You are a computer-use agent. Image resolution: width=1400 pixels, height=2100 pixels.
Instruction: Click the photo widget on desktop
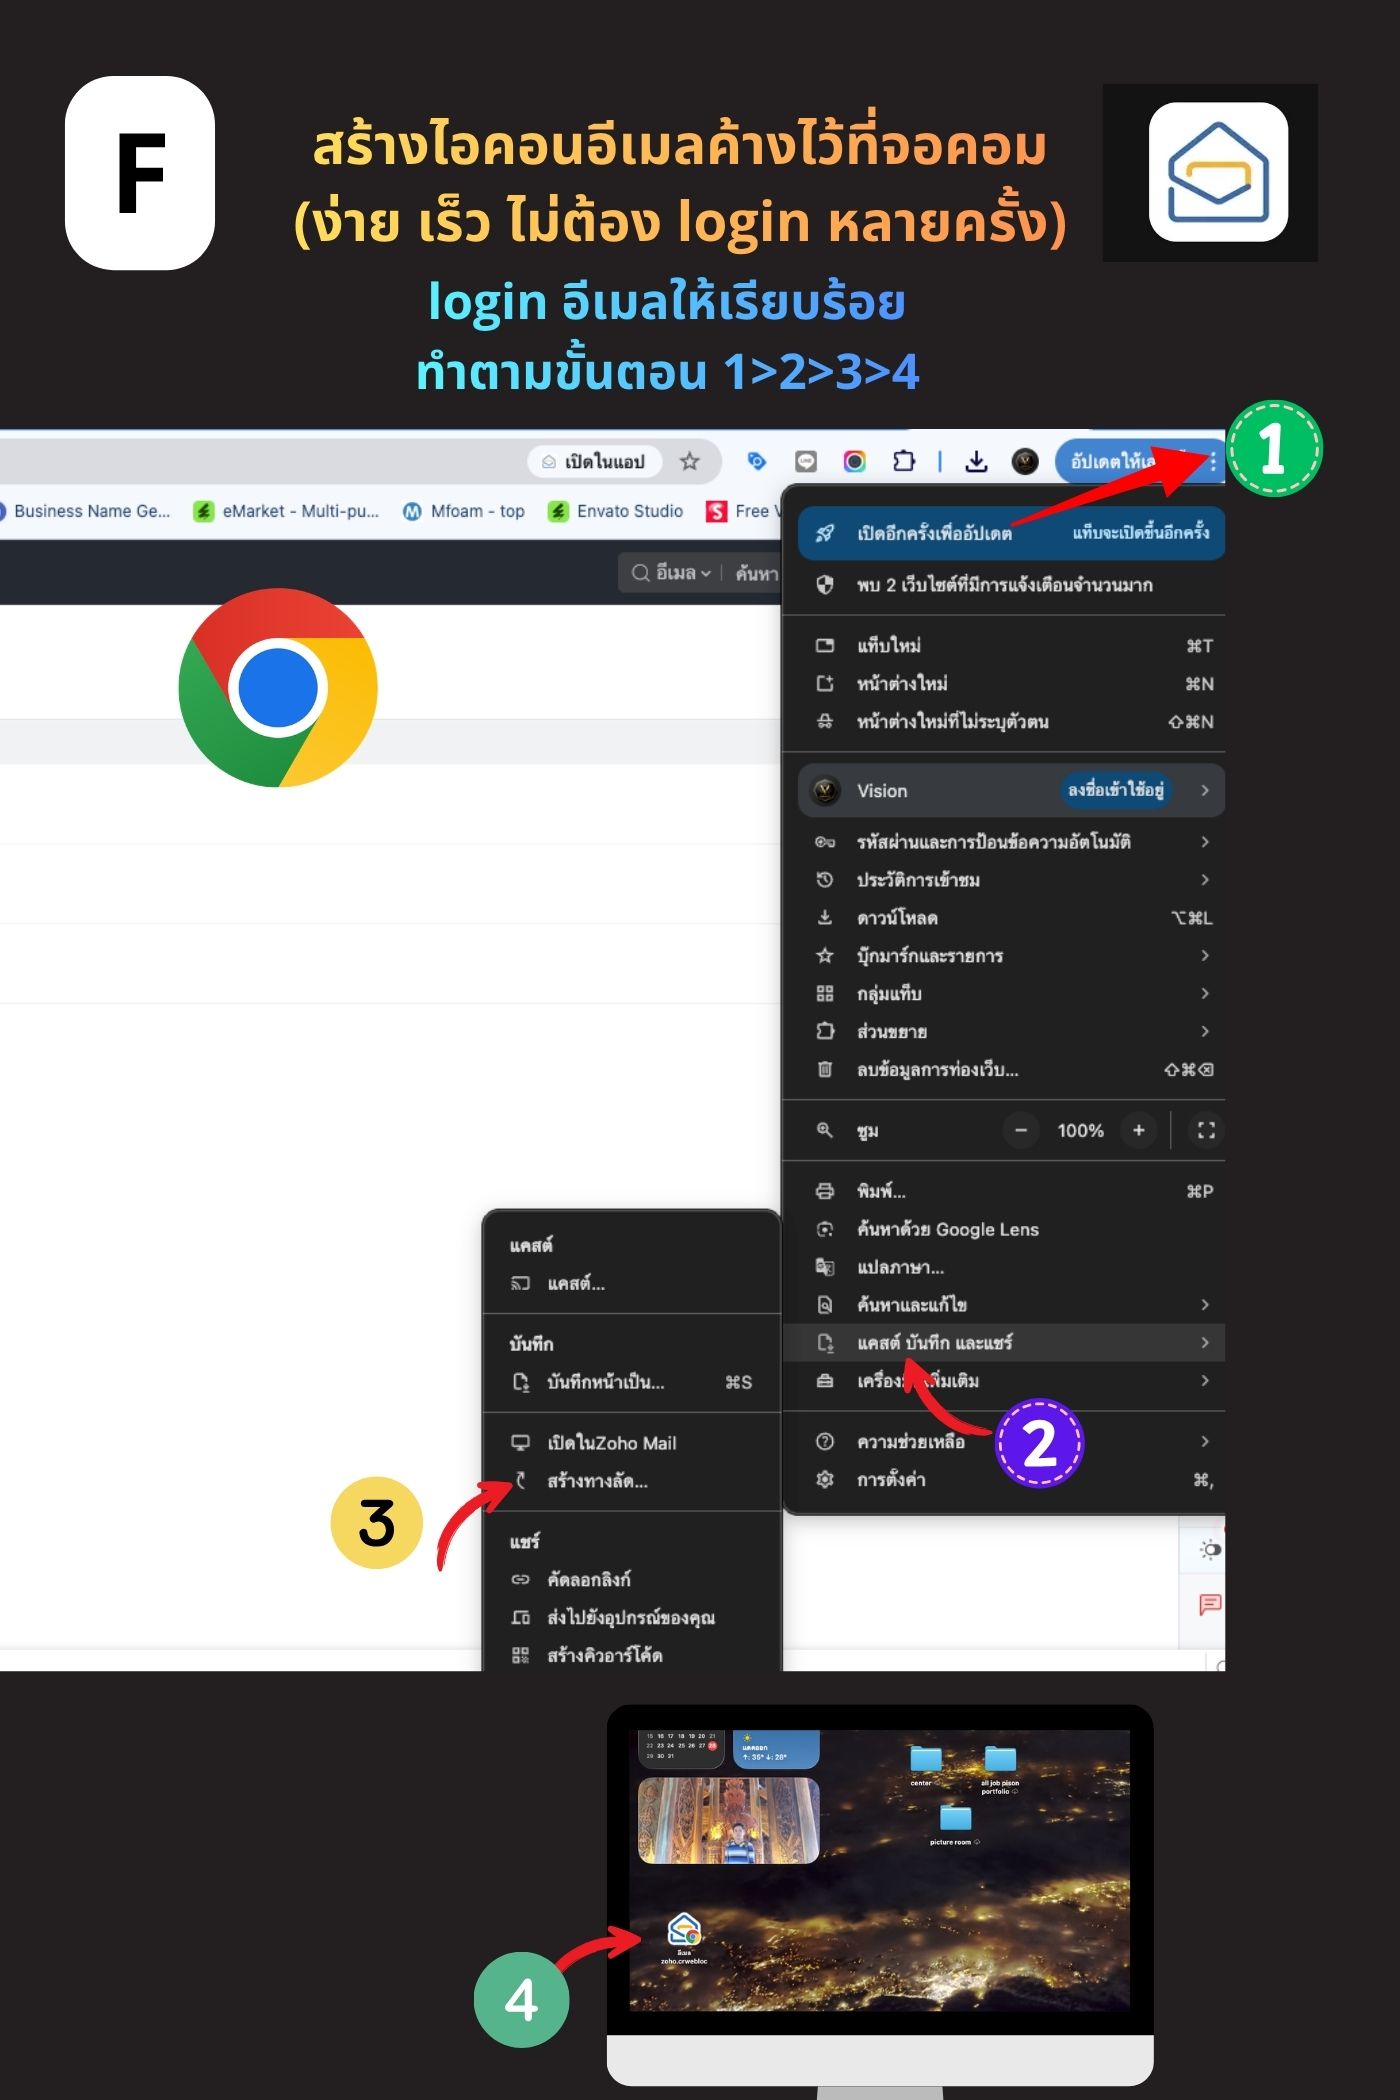click(x=728, y=1820)
